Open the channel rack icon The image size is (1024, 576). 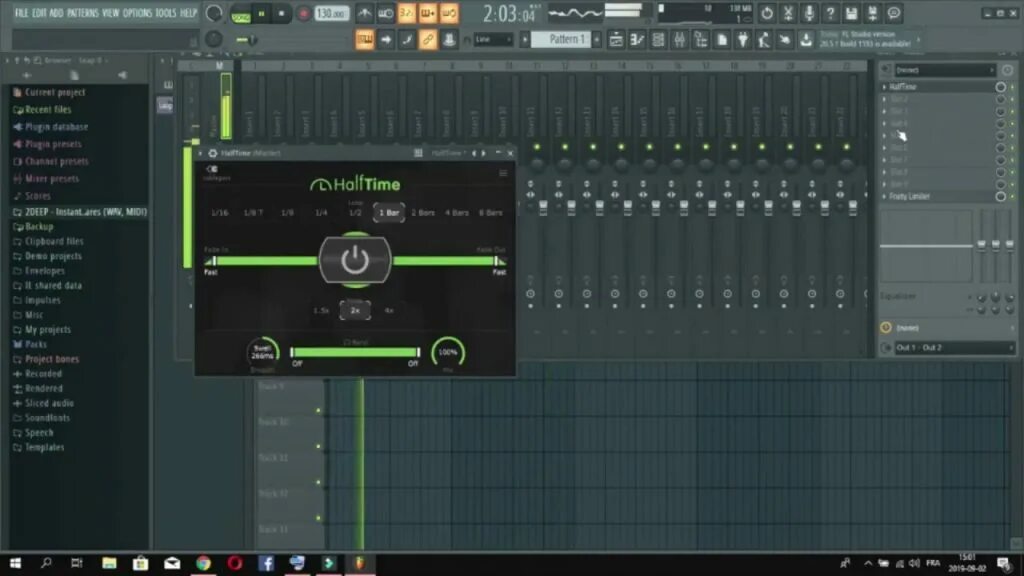658,40
